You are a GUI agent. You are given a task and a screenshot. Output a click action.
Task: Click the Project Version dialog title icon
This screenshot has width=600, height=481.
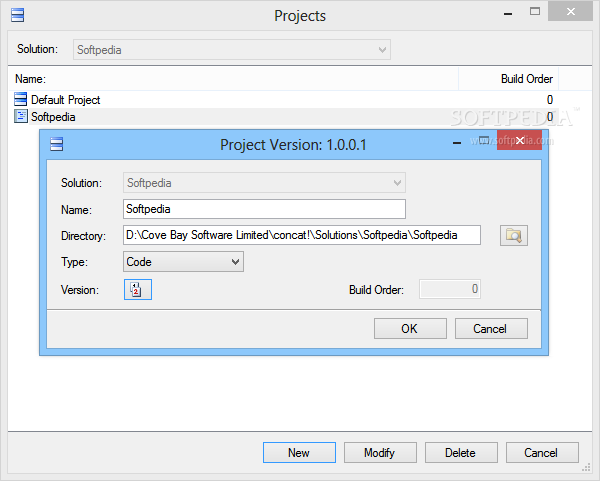57,144
